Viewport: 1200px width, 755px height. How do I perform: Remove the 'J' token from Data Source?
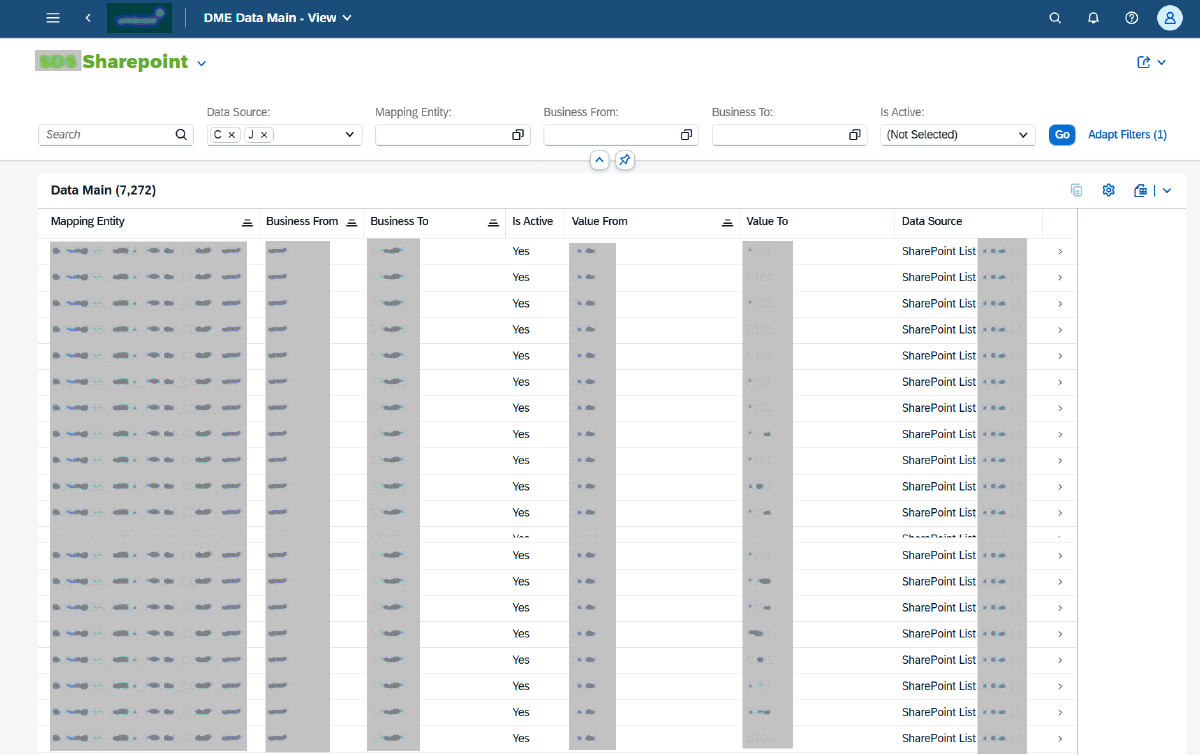pyautogui.click(x=264, y=135)
